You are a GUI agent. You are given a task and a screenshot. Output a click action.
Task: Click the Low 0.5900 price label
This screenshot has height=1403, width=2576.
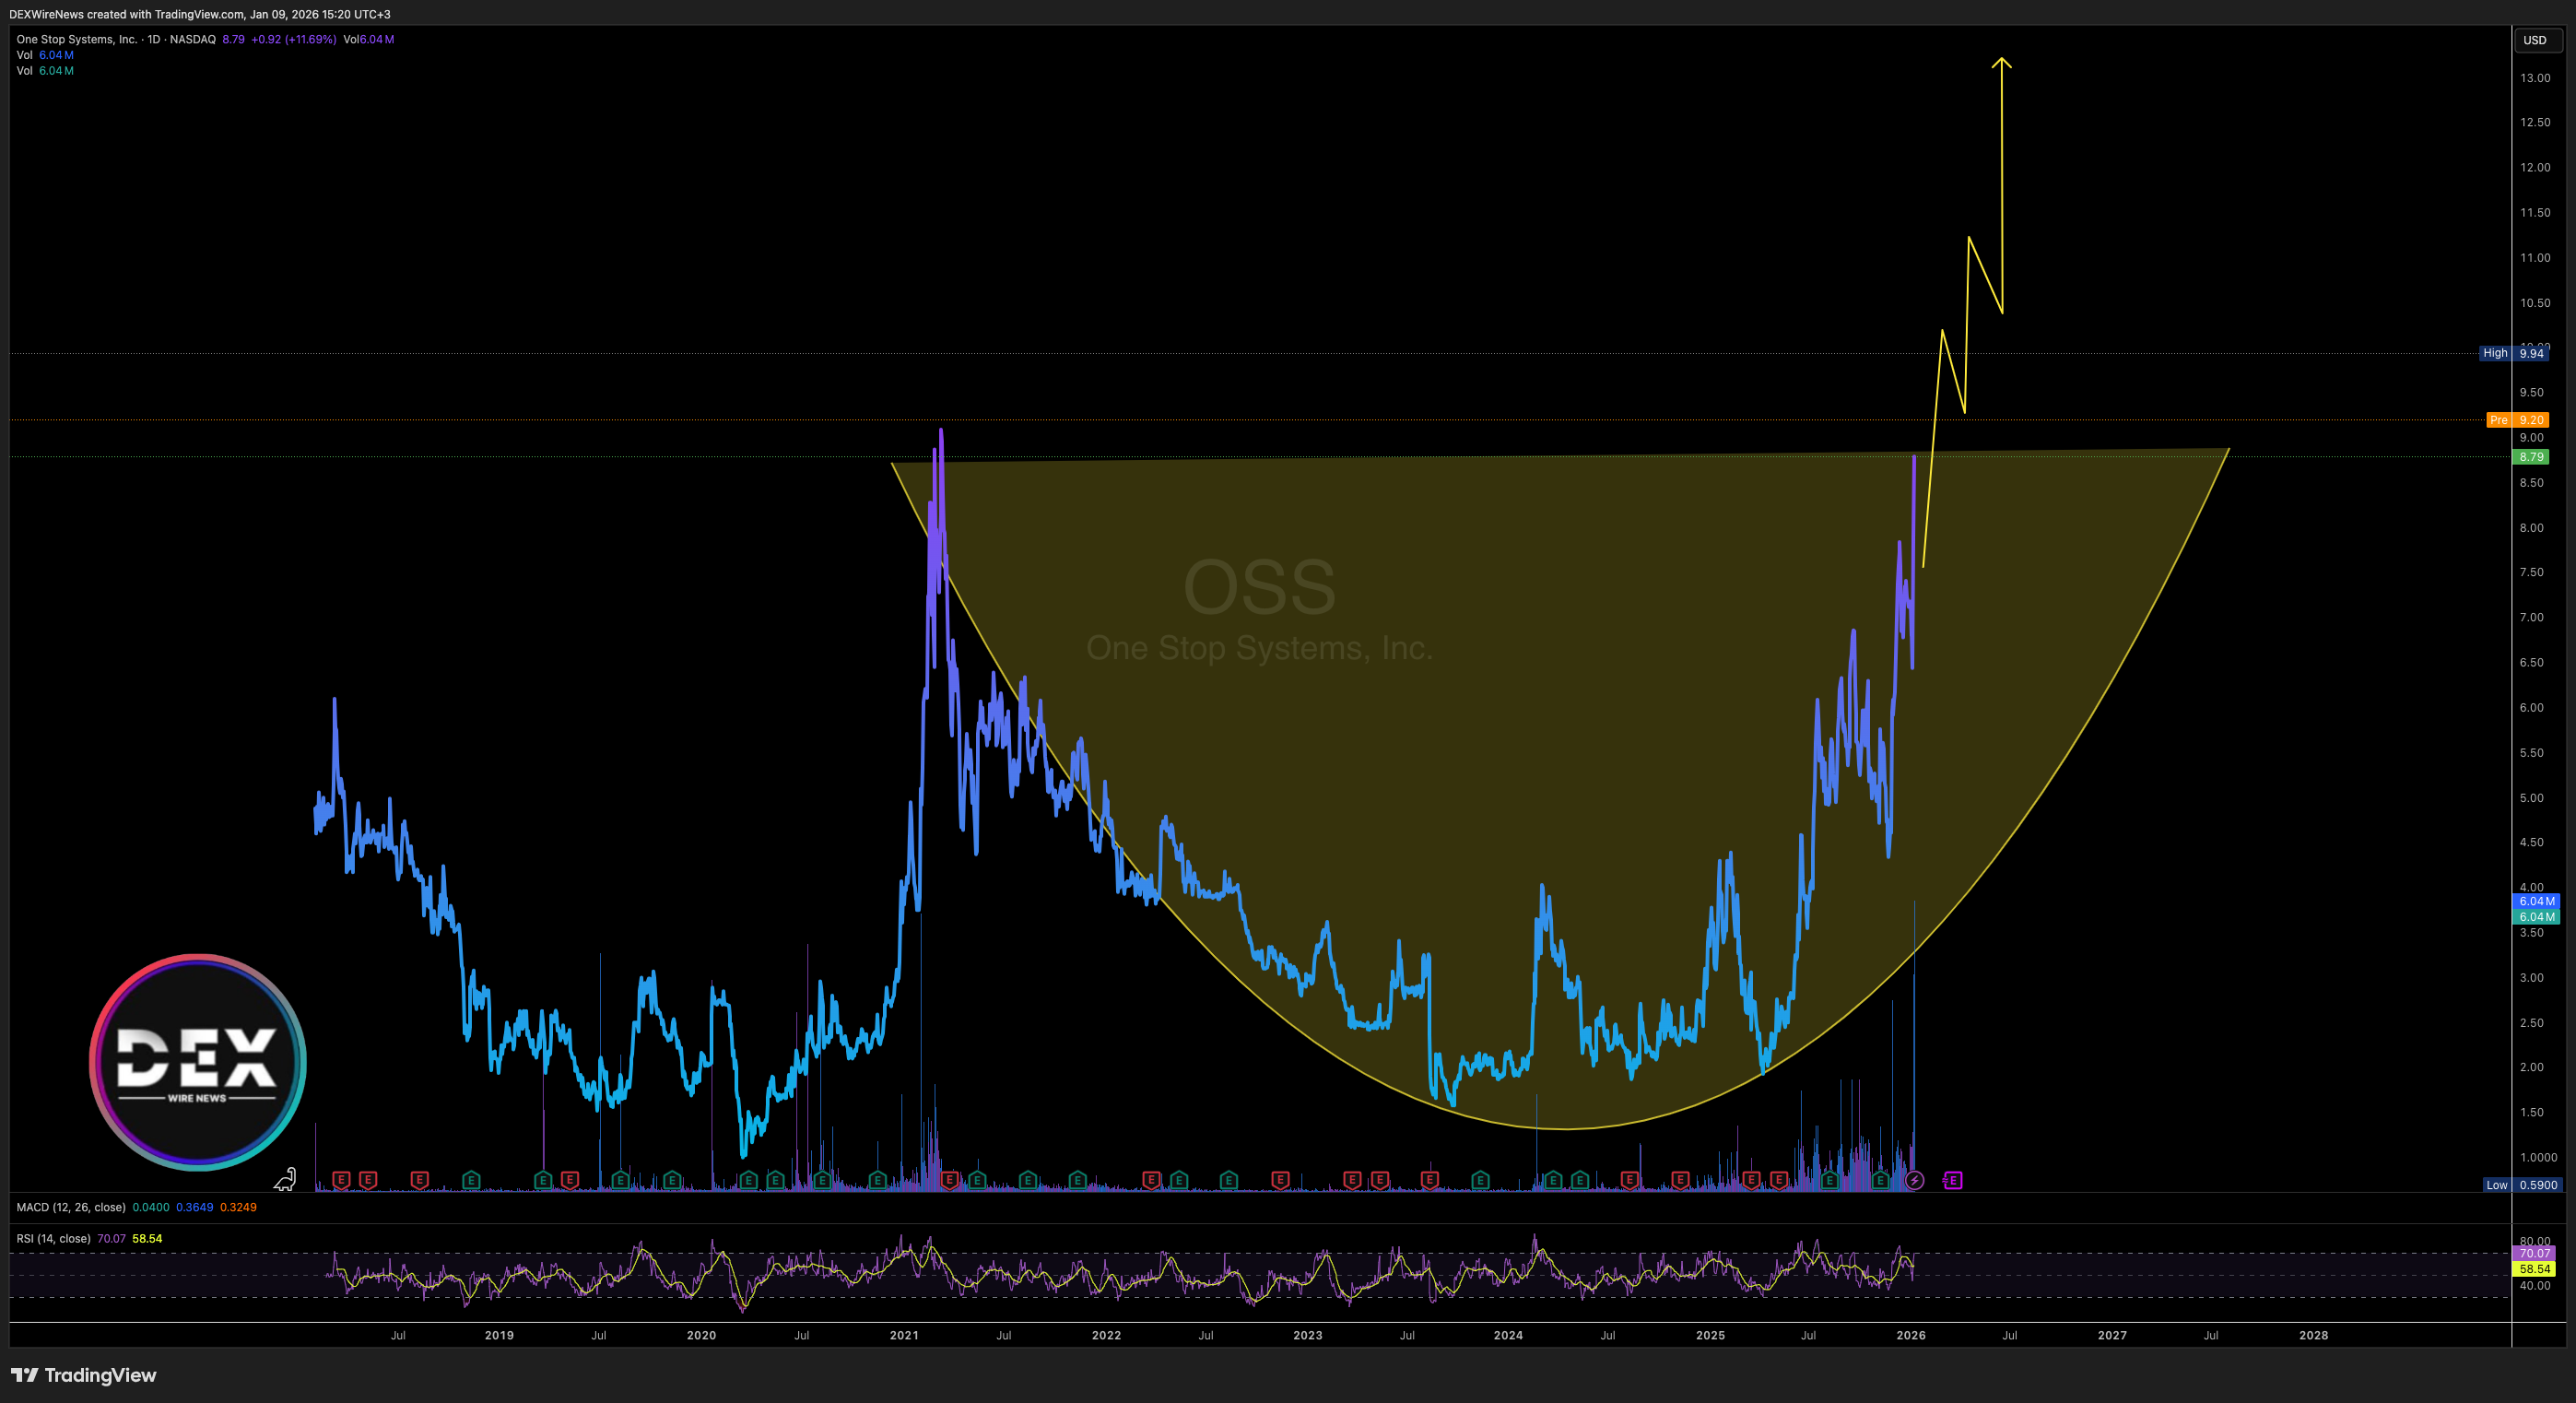2522,1185
